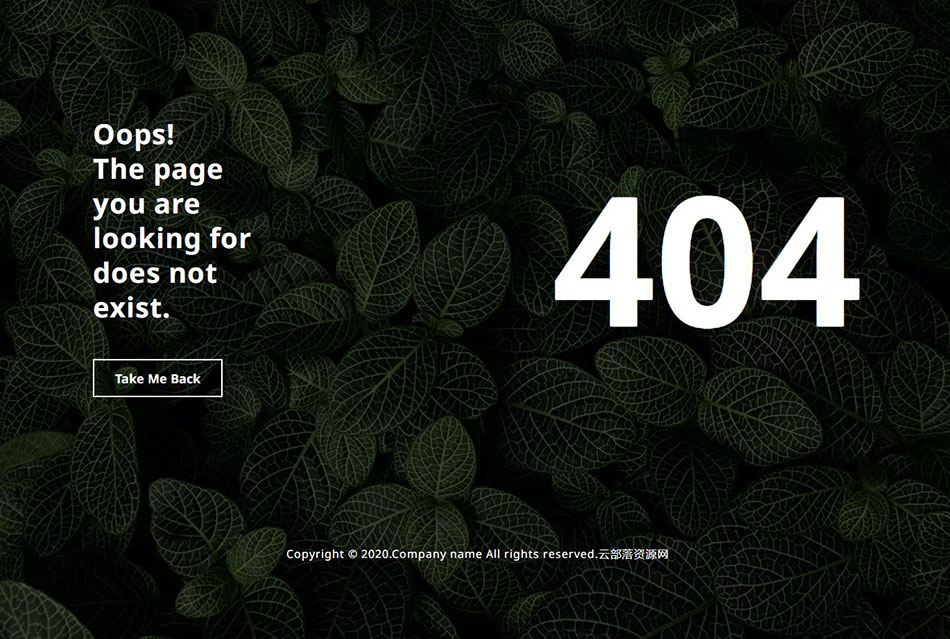
Task: Click the Take Me Back button
Action: click(158, 378)
